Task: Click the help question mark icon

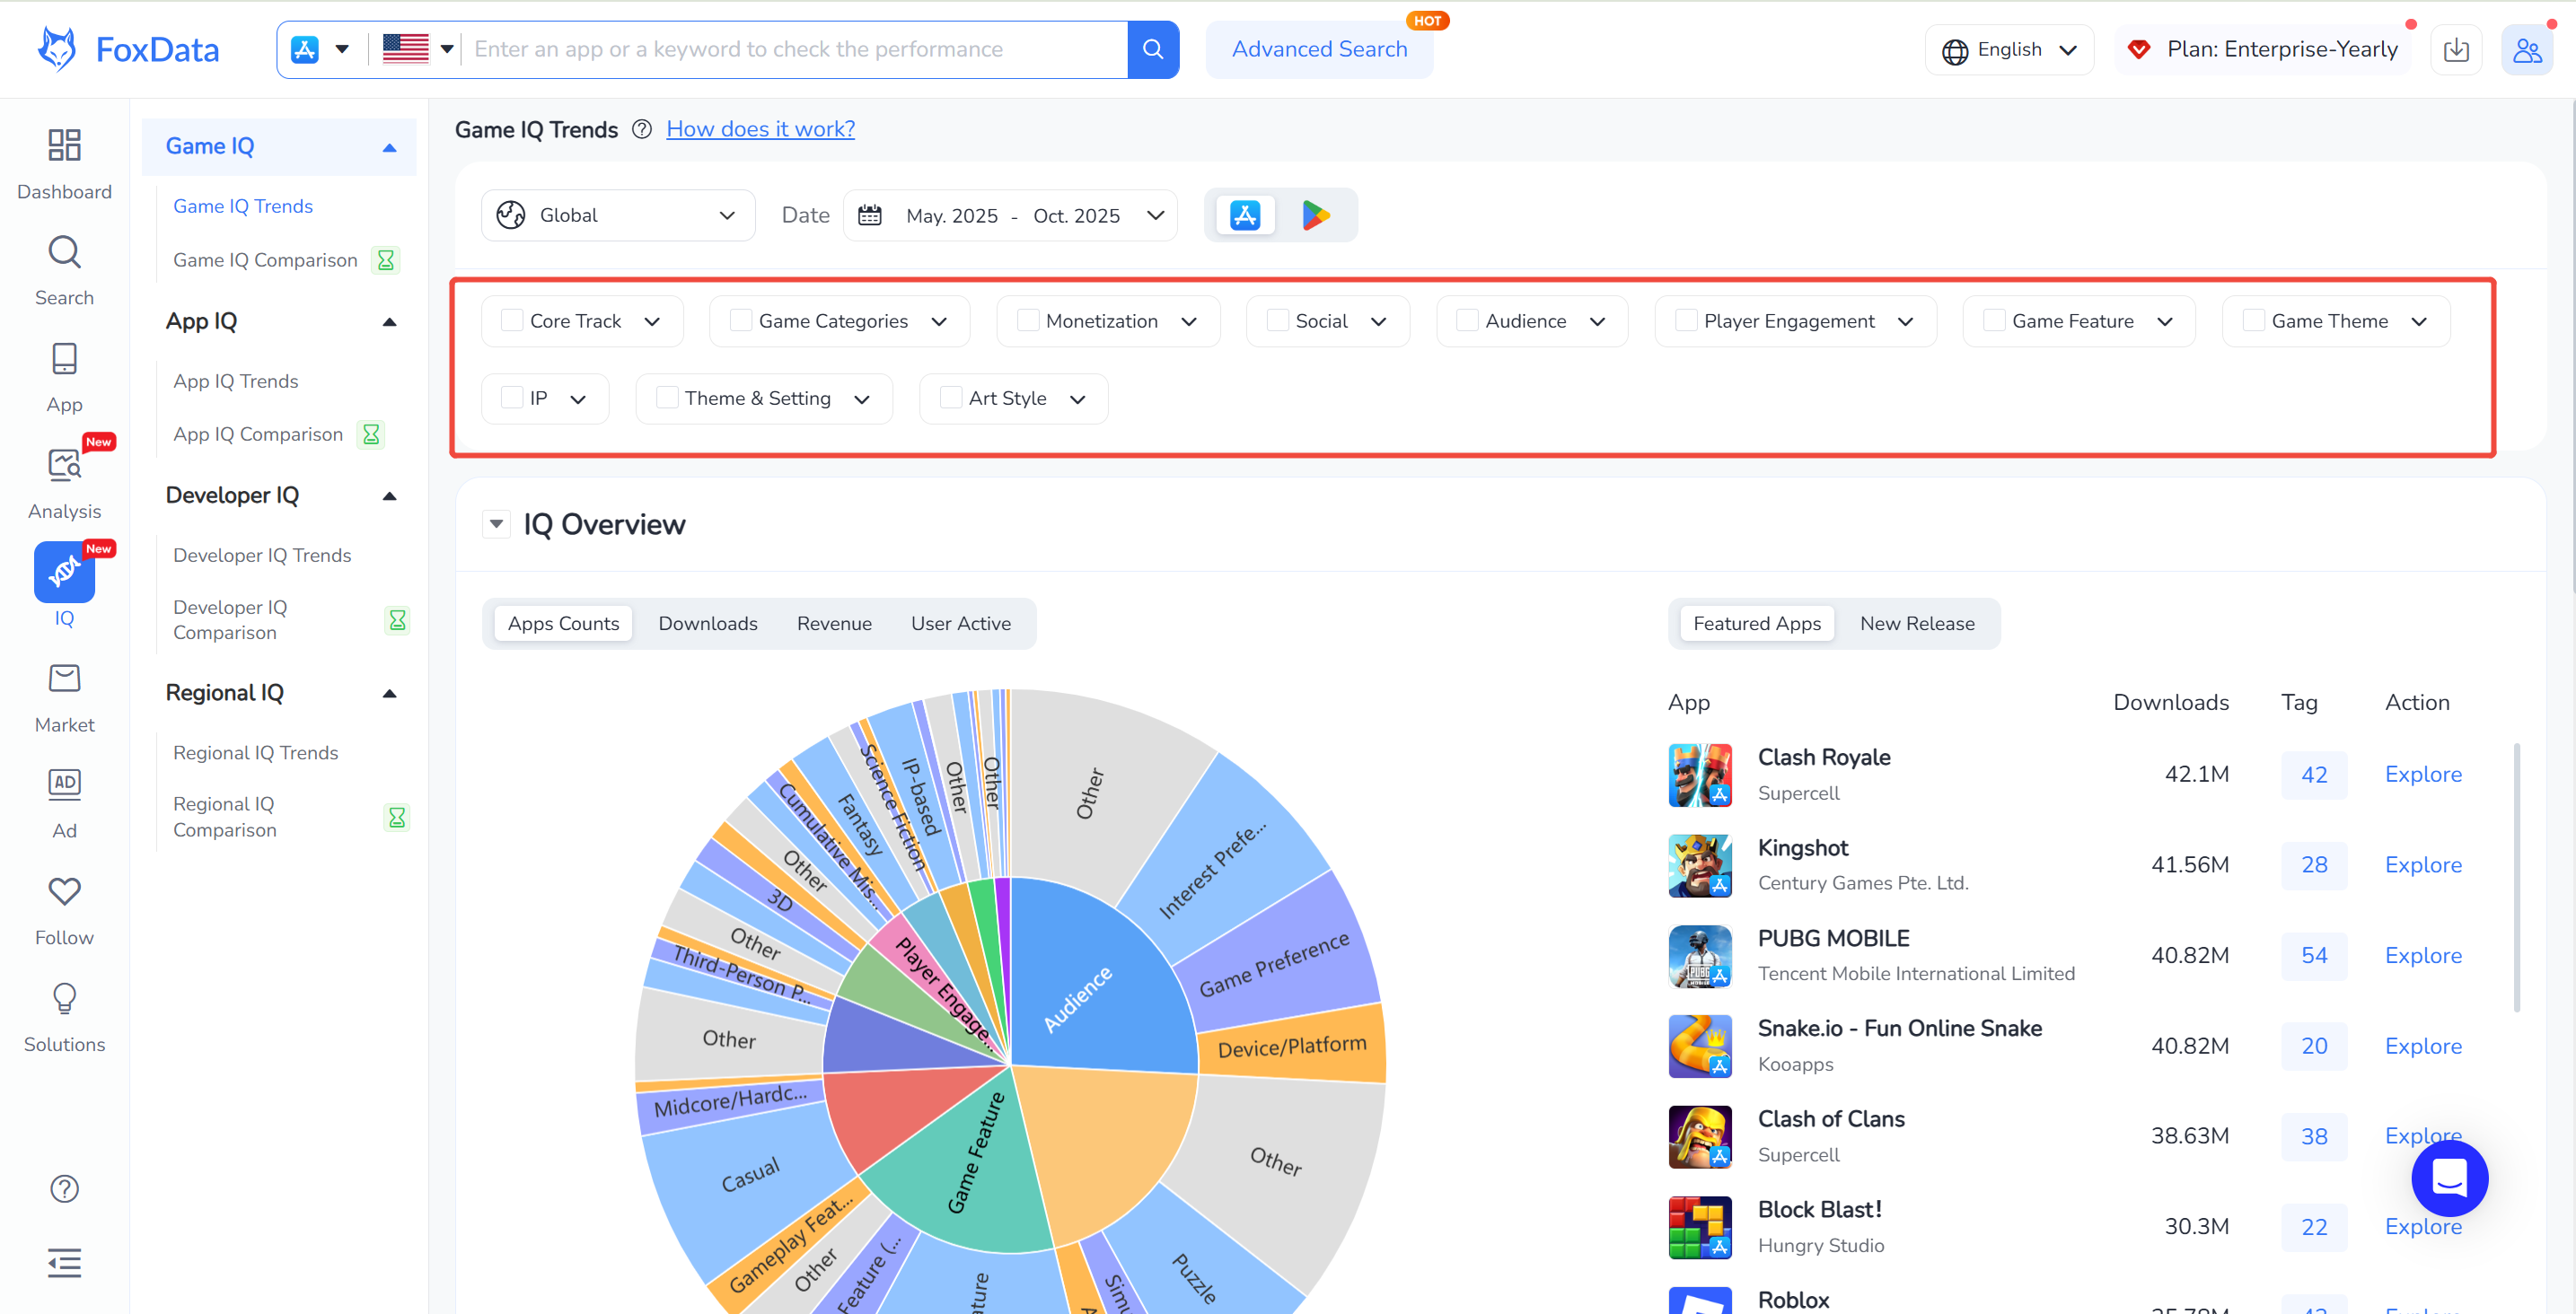Action: [64, 1188]
